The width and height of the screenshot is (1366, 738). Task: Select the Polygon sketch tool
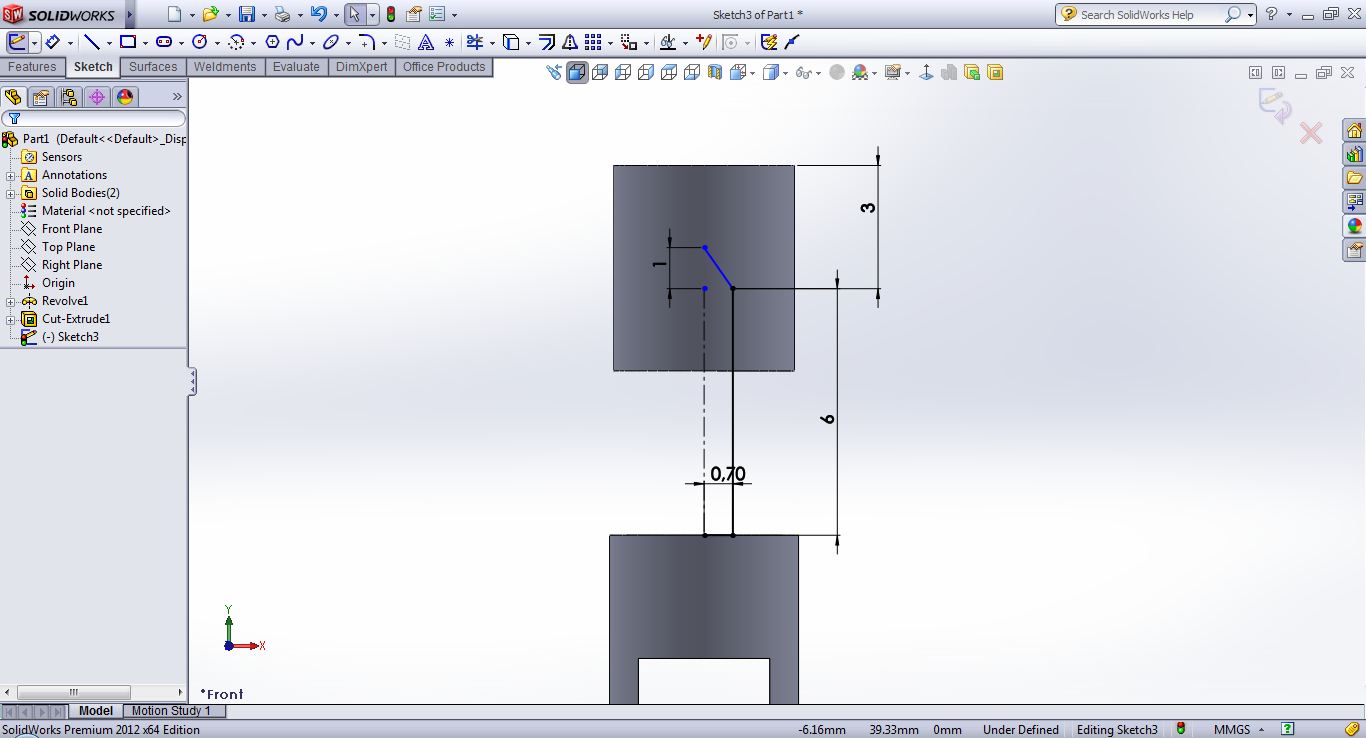(272, 42)
